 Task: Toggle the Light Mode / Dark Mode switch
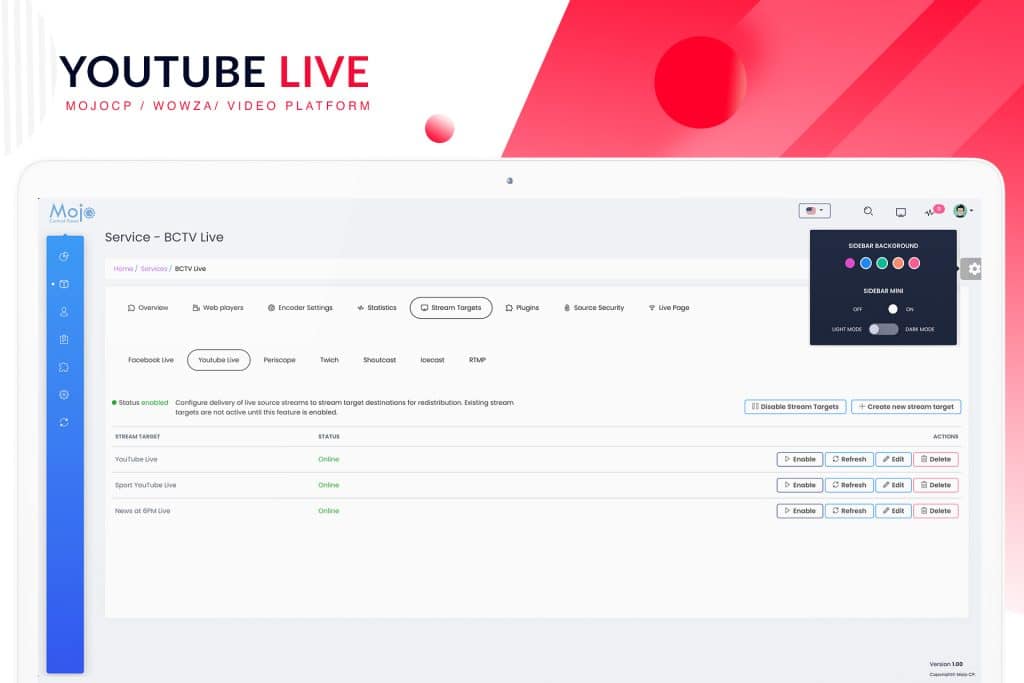click(884, 329)
